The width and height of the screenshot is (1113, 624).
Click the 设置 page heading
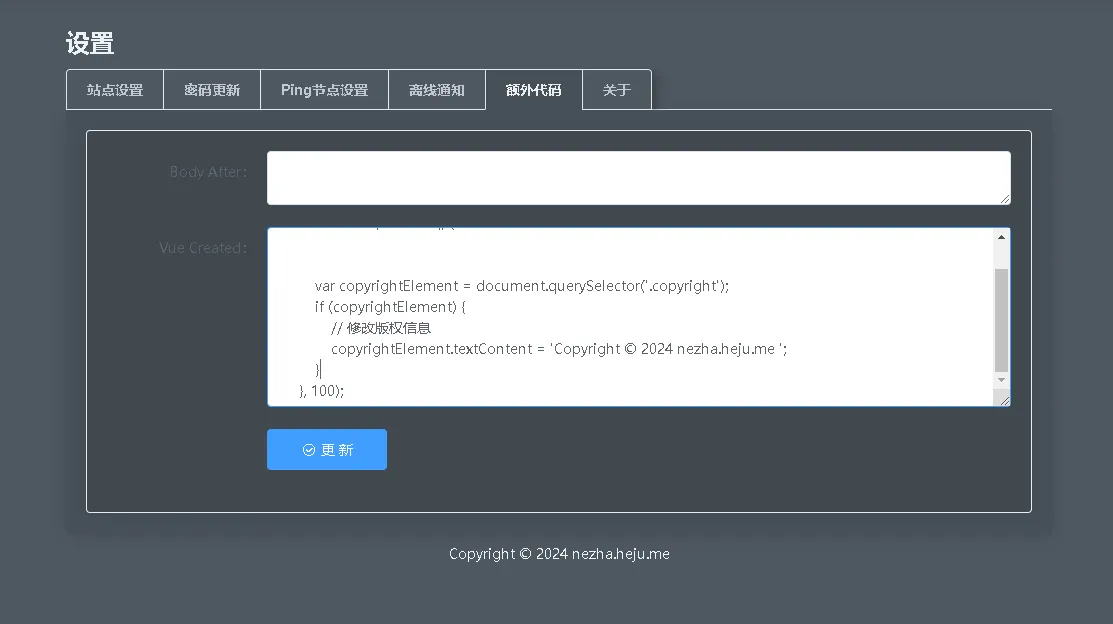click(90, 44)
